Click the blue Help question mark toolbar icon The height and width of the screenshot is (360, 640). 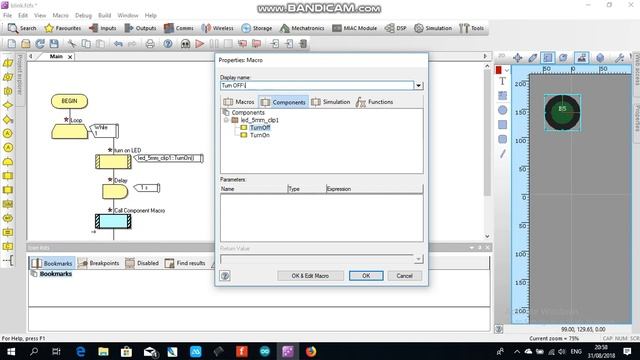coord(168,44)
